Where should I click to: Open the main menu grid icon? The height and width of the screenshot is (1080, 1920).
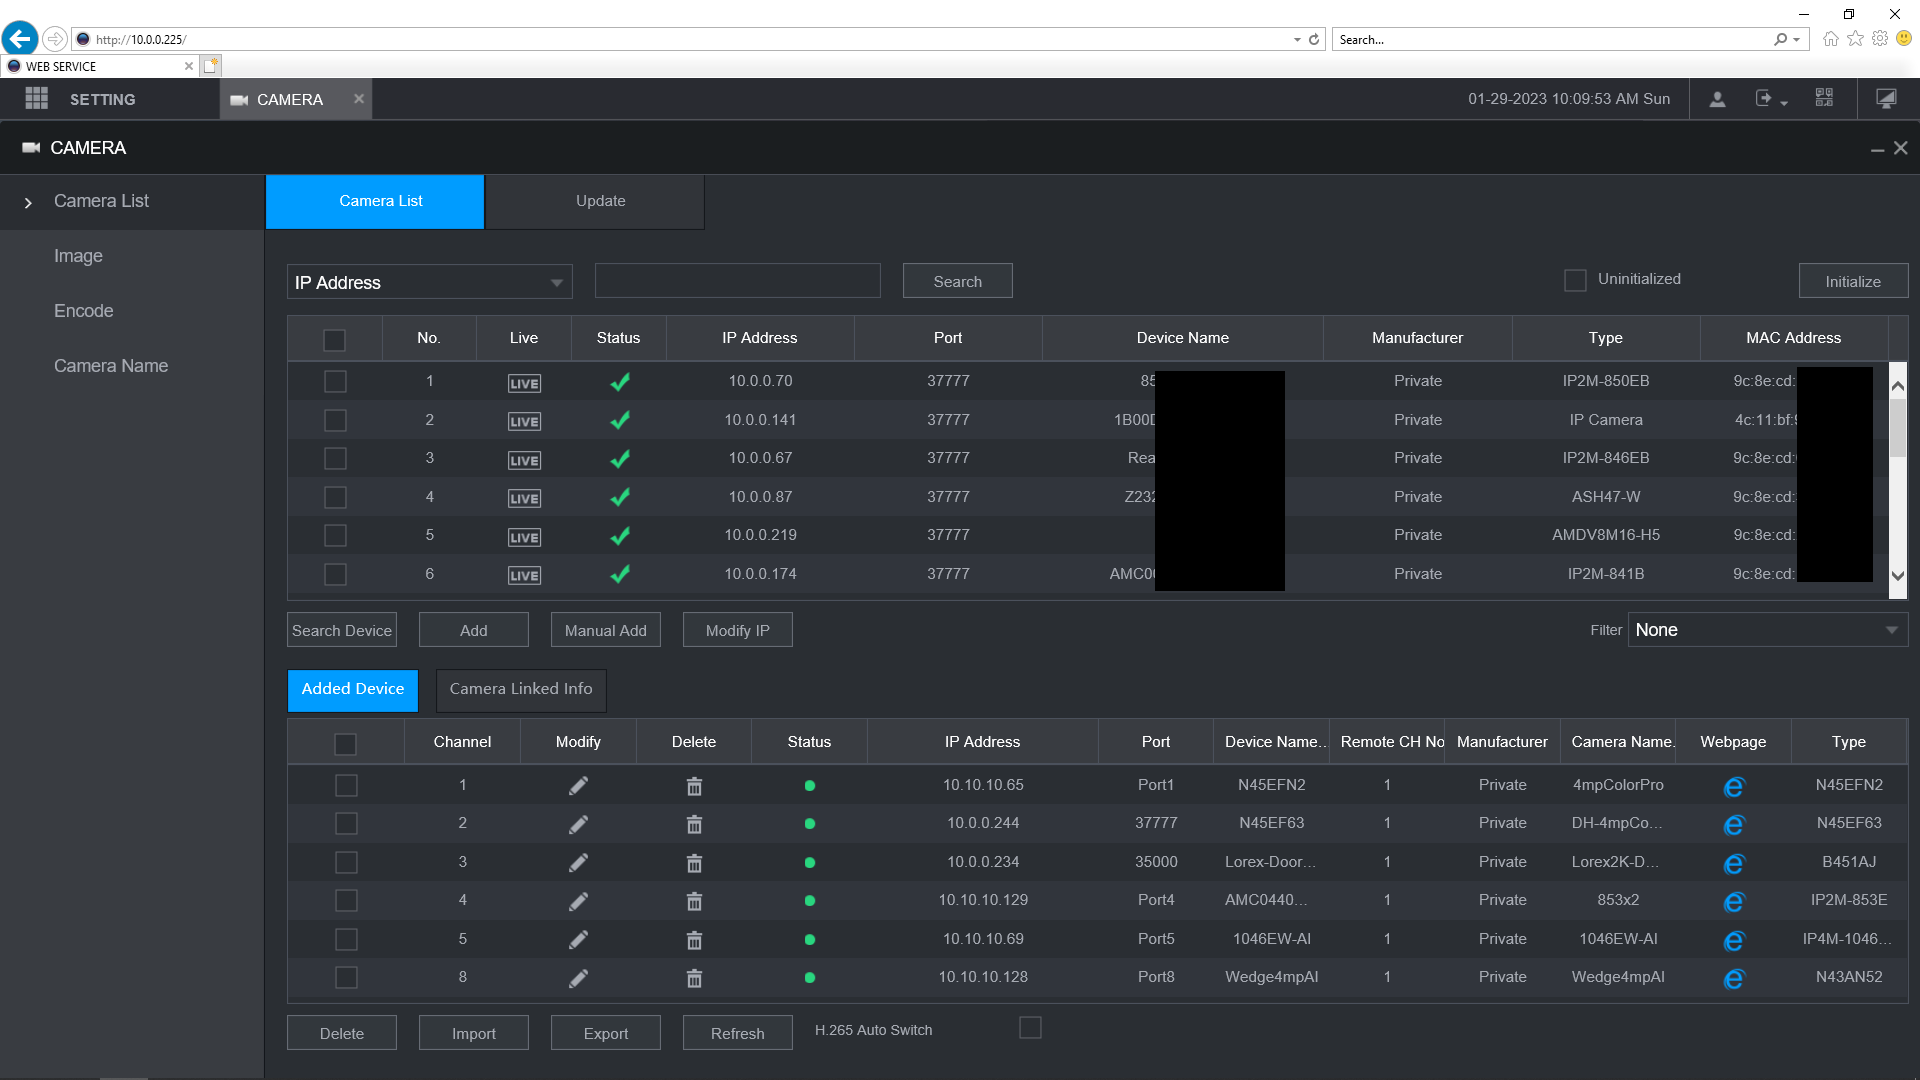click(x=37, y=98)
